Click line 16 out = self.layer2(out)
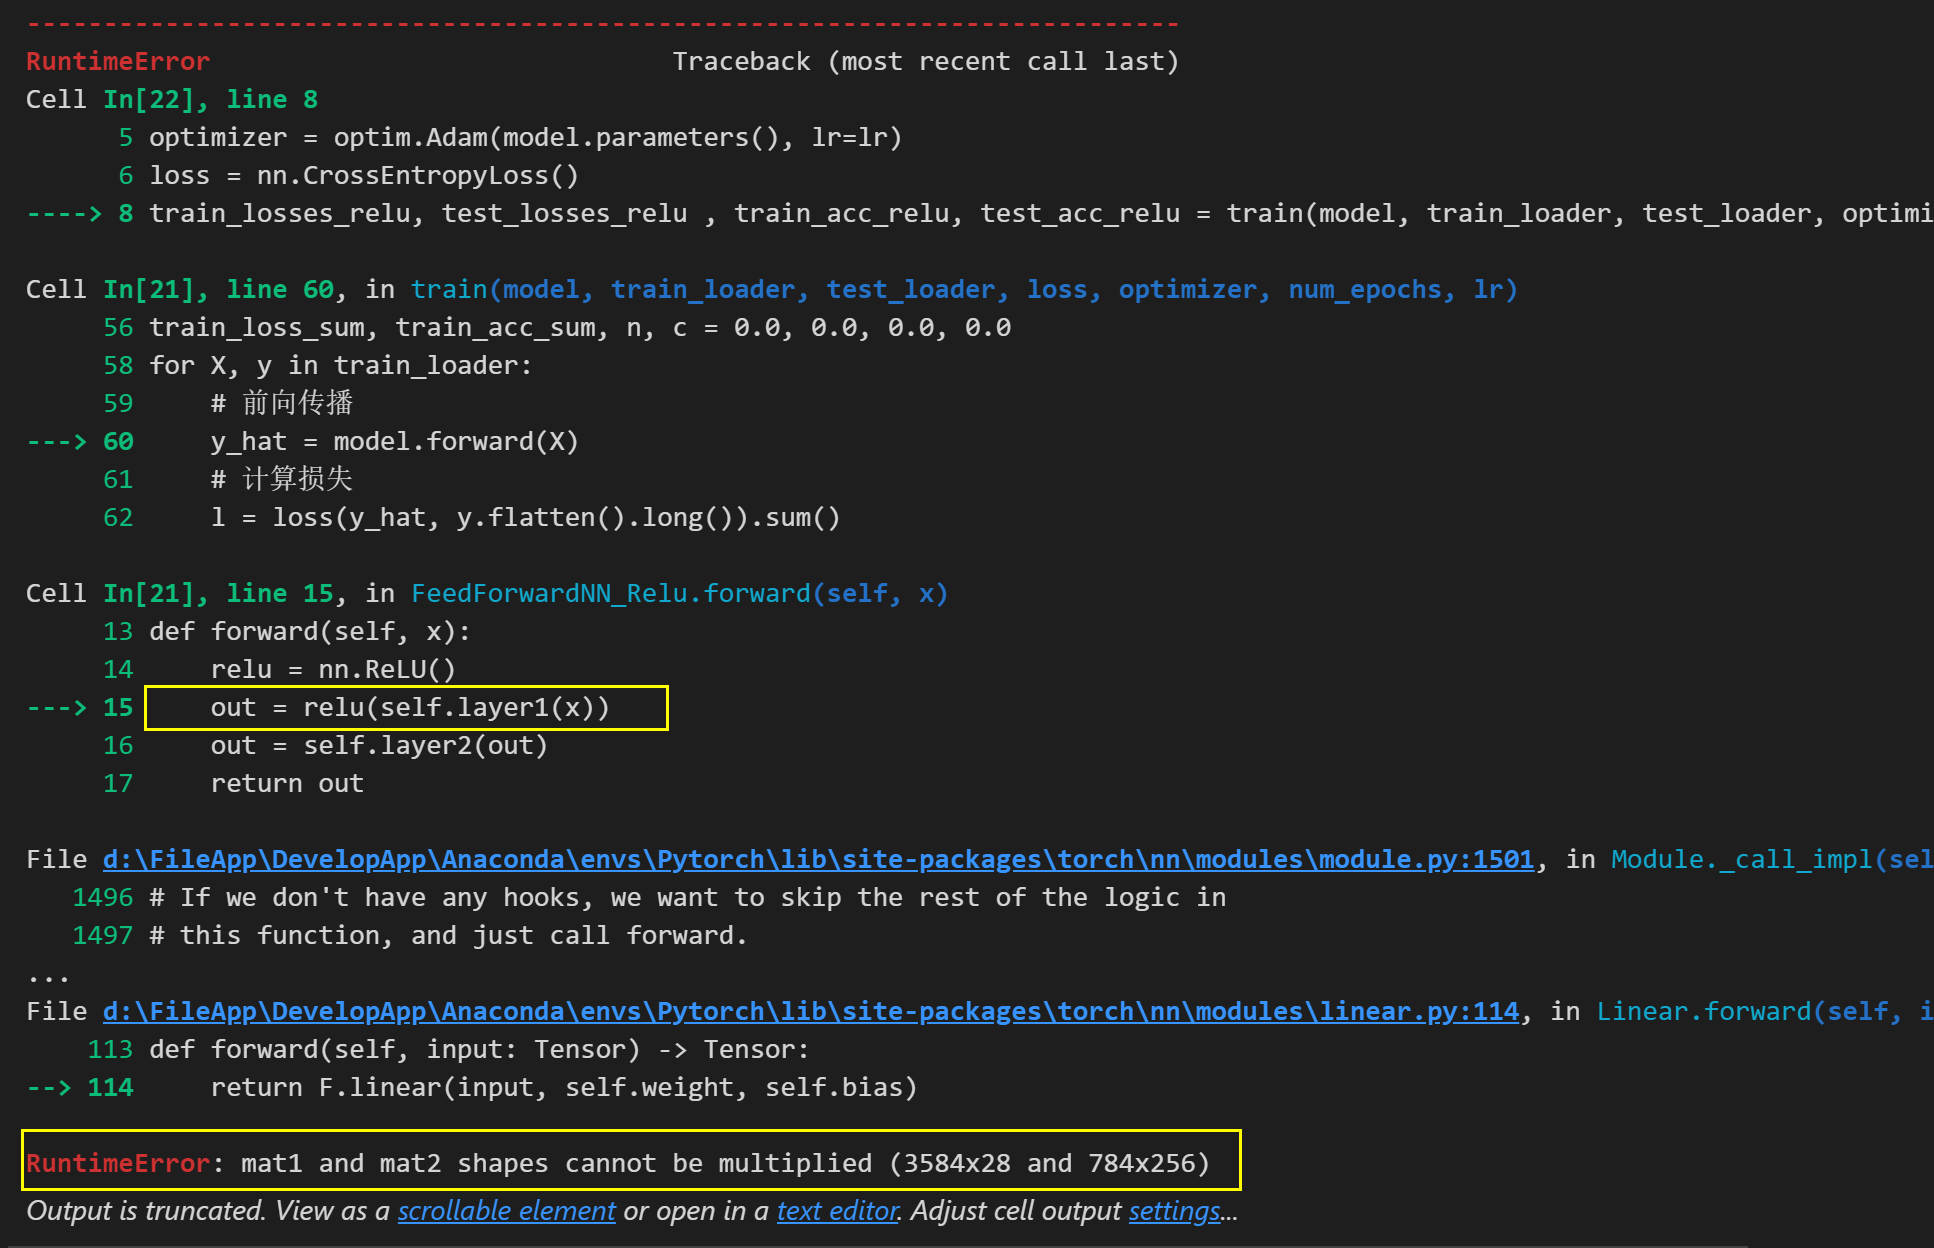 (x=379, y=745)
